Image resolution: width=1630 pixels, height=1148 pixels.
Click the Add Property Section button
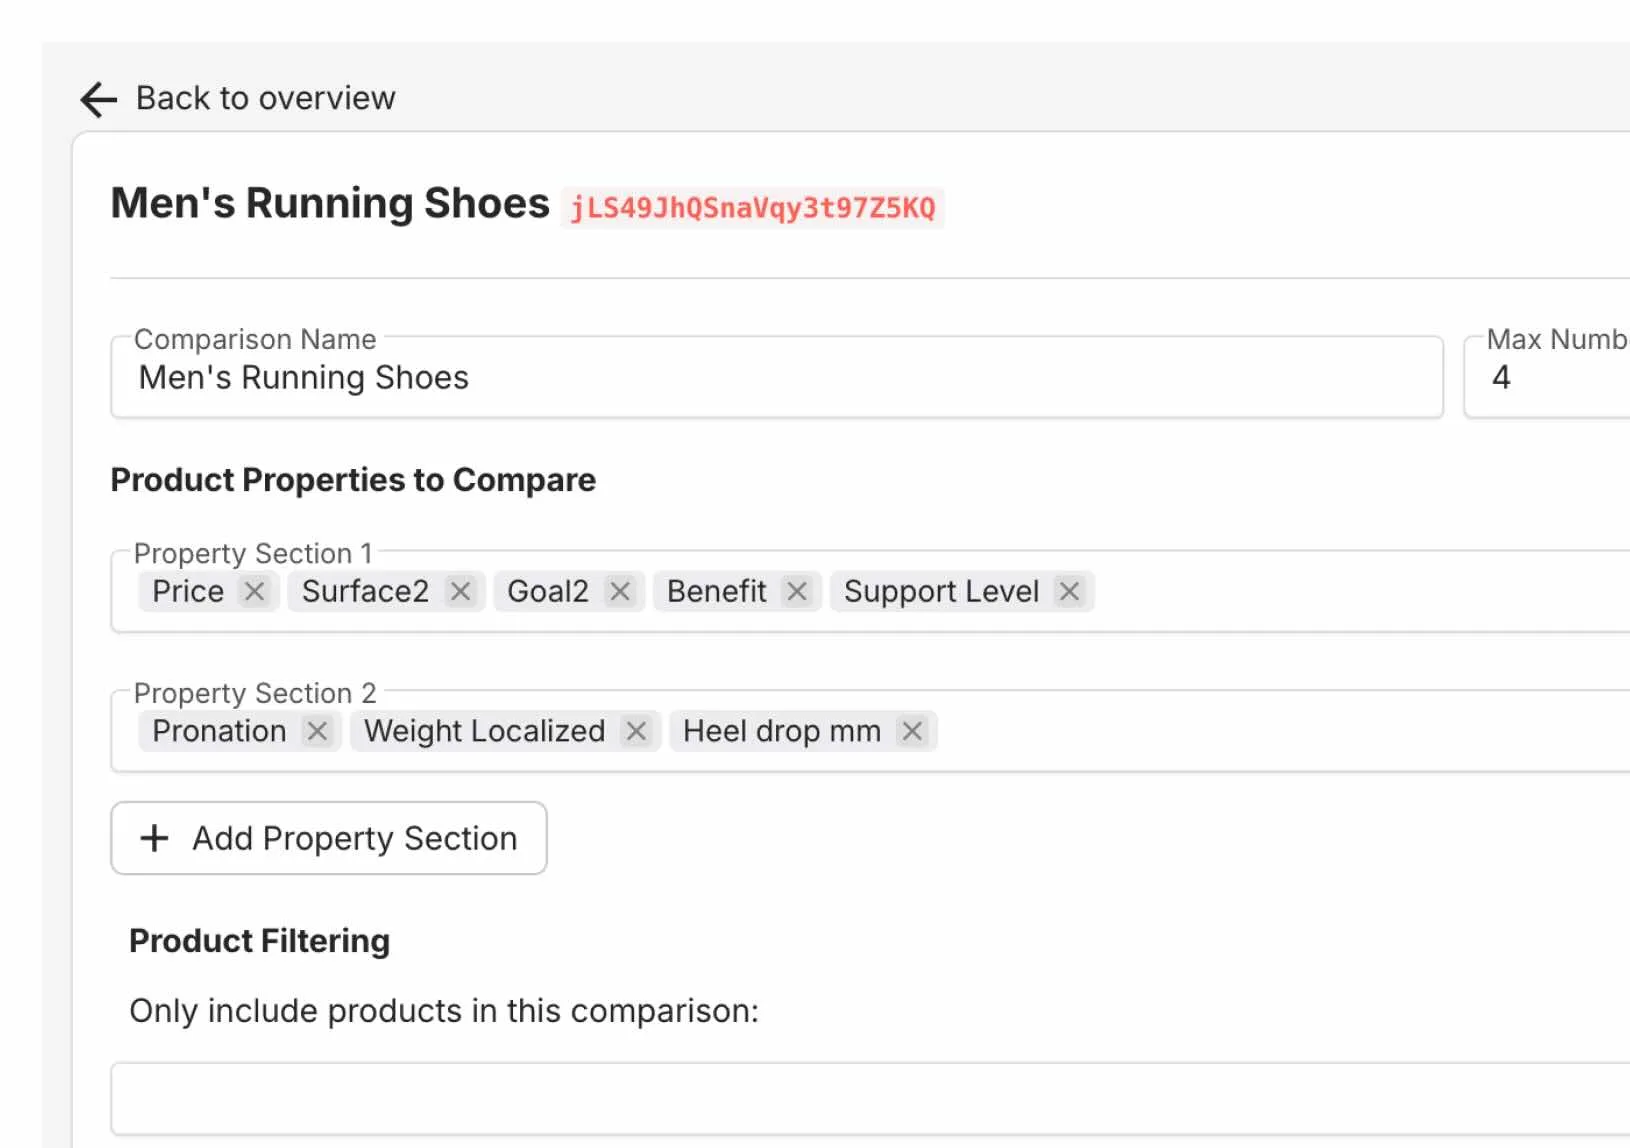[x=329, y=838]
